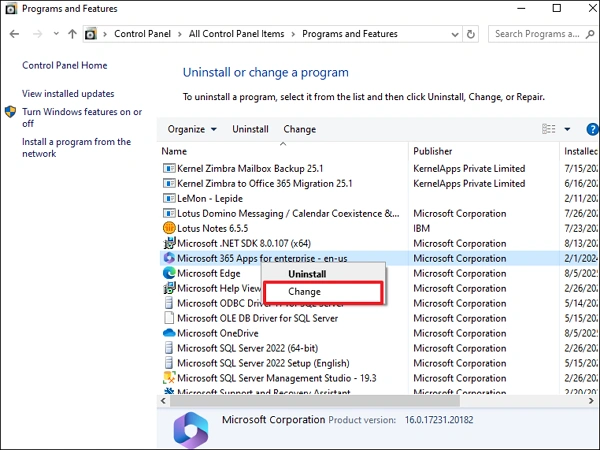600x450 pixels.
Task: Select Microsoft SQL Server 2022 (64-bit) icon
Action: (169, 348)
